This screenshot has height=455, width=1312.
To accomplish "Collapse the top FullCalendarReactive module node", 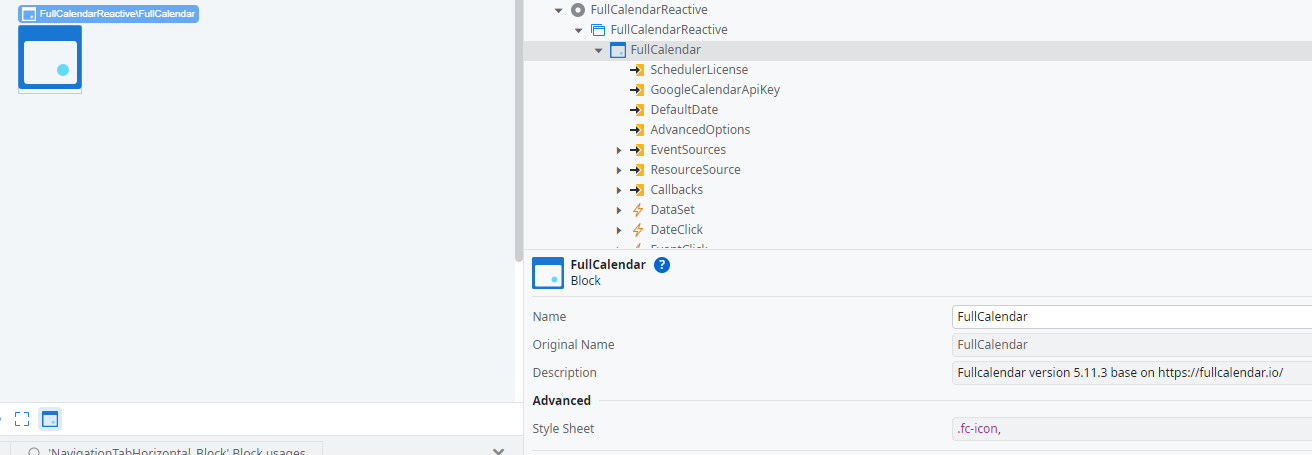I will (558, 10).
